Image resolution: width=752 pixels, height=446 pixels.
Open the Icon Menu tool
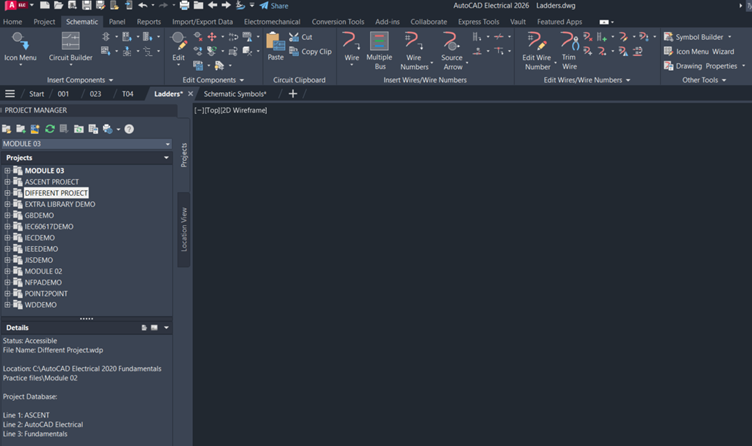point(20,47)
